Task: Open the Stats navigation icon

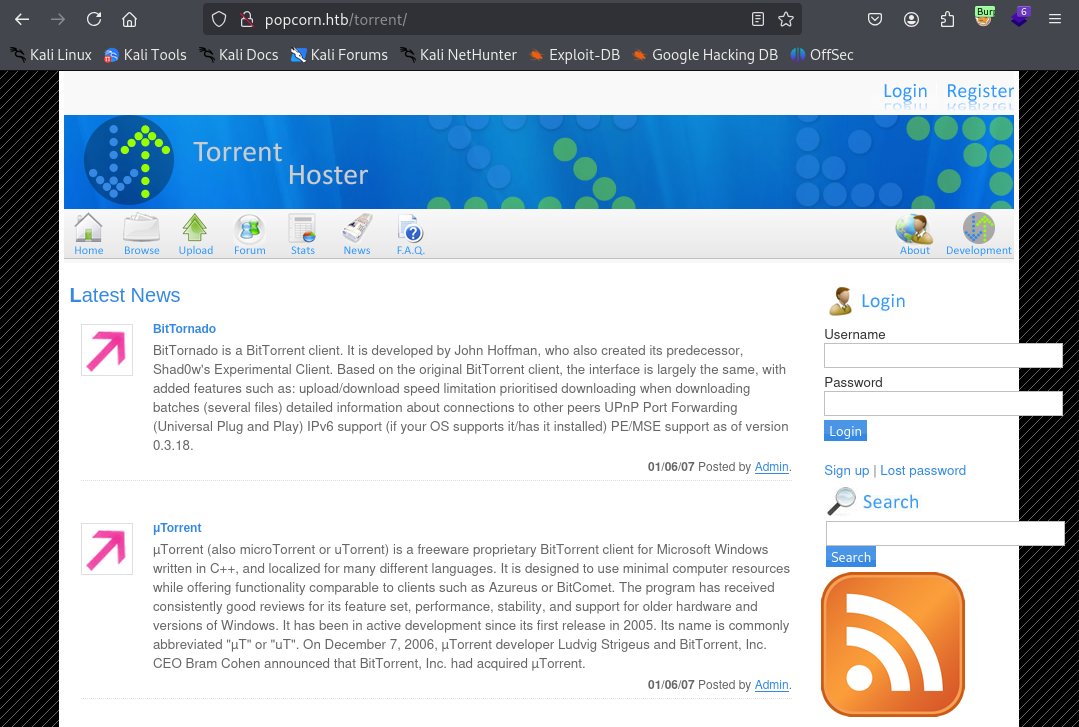Action: pos(303,235)
